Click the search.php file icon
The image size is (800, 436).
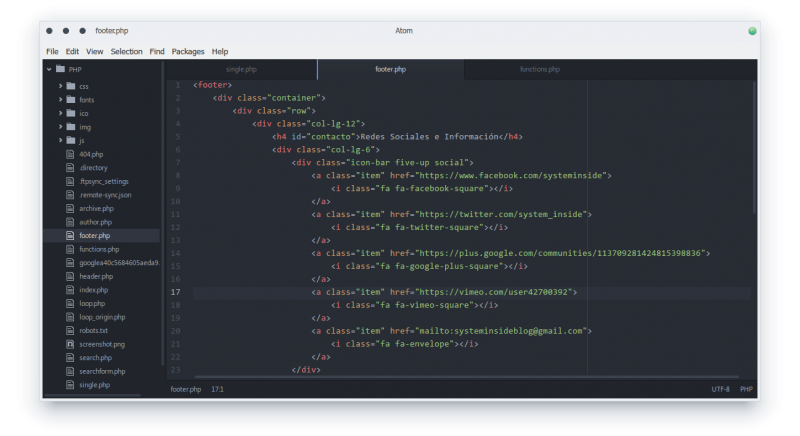70,357
